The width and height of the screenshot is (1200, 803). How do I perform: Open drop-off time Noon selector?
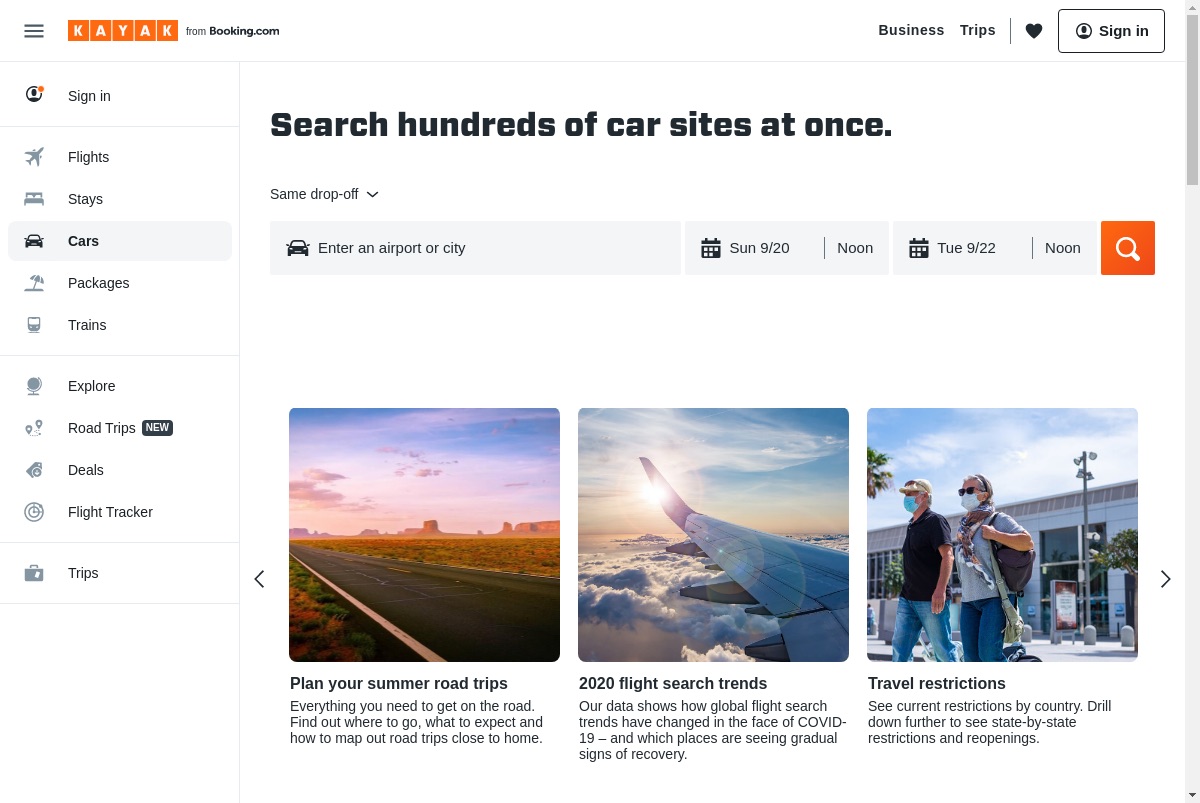[1063, 248]
